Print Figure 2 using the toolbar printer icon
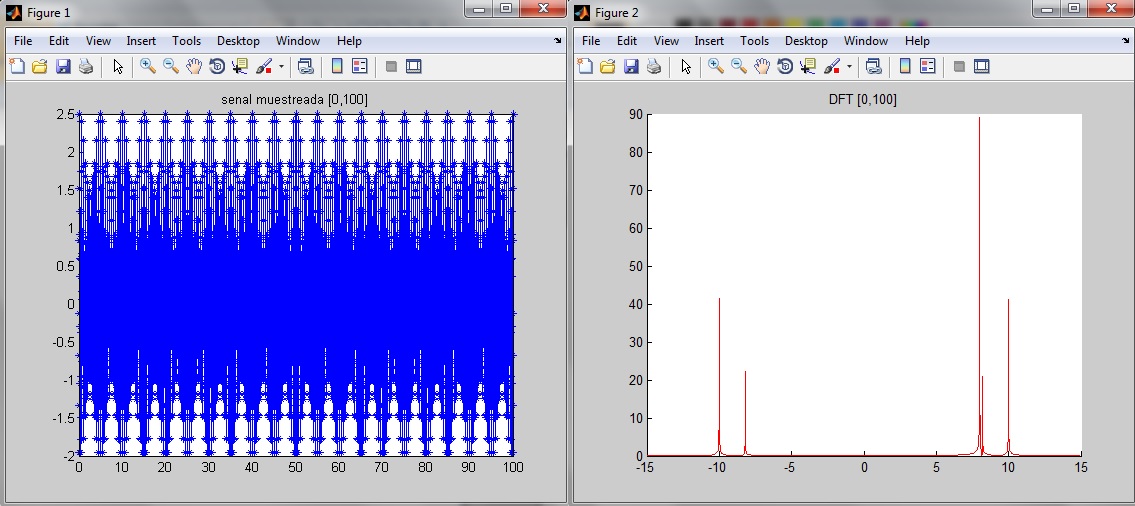 (654, 67)
